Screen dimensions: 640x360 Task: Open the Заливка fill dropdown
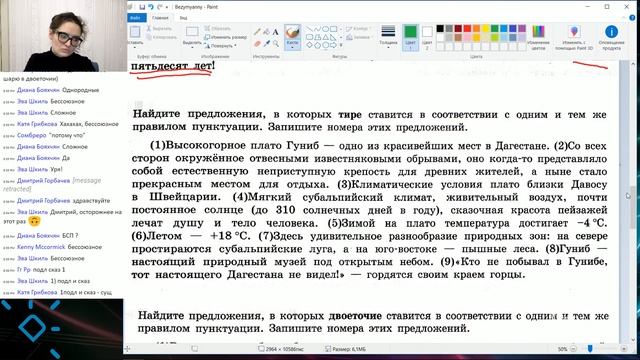tap(359, 37)
